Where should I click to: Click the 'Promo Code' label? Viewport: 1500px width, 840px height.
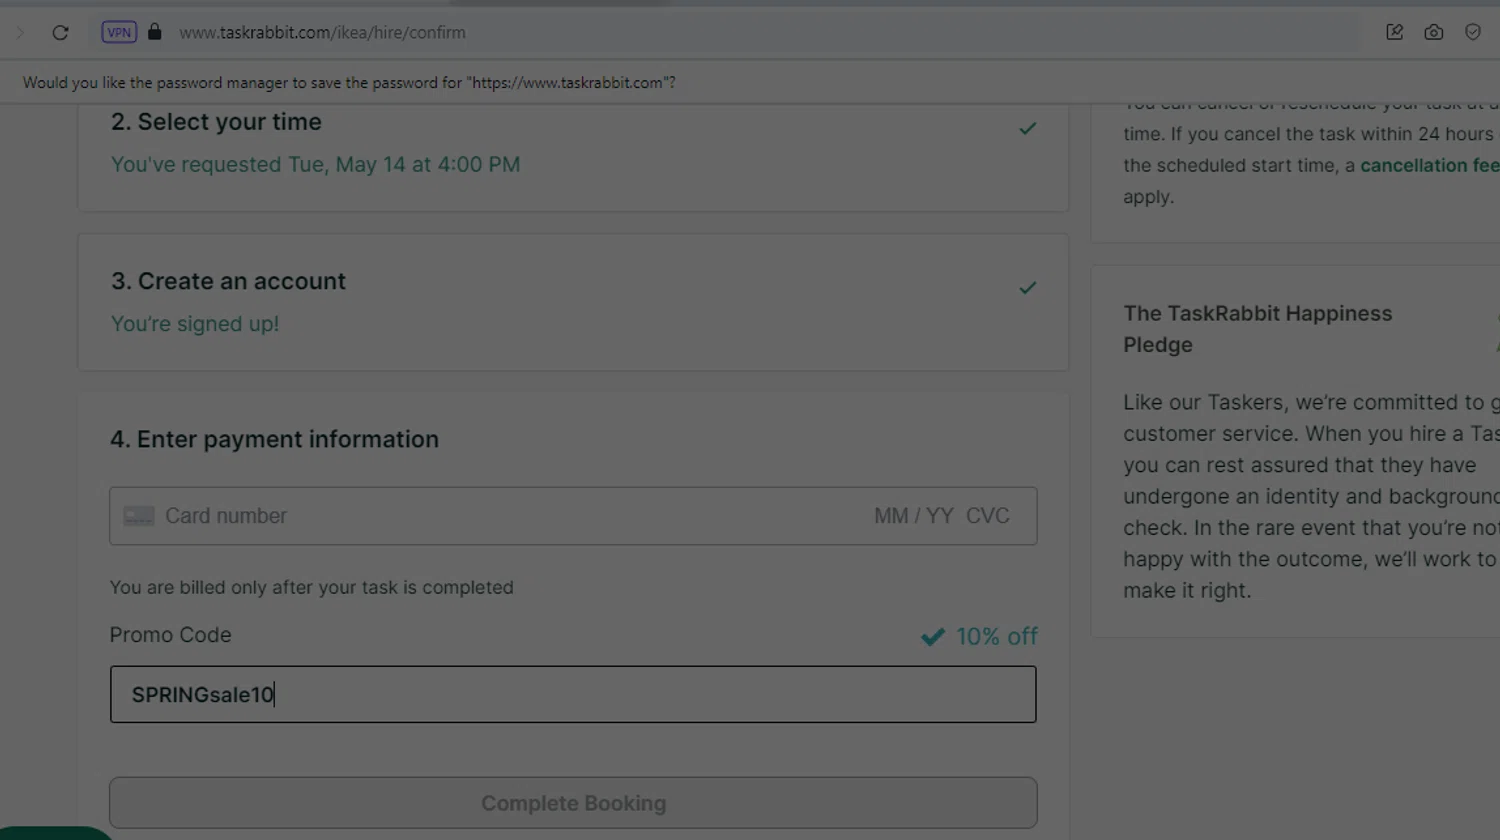coord(170,635)
